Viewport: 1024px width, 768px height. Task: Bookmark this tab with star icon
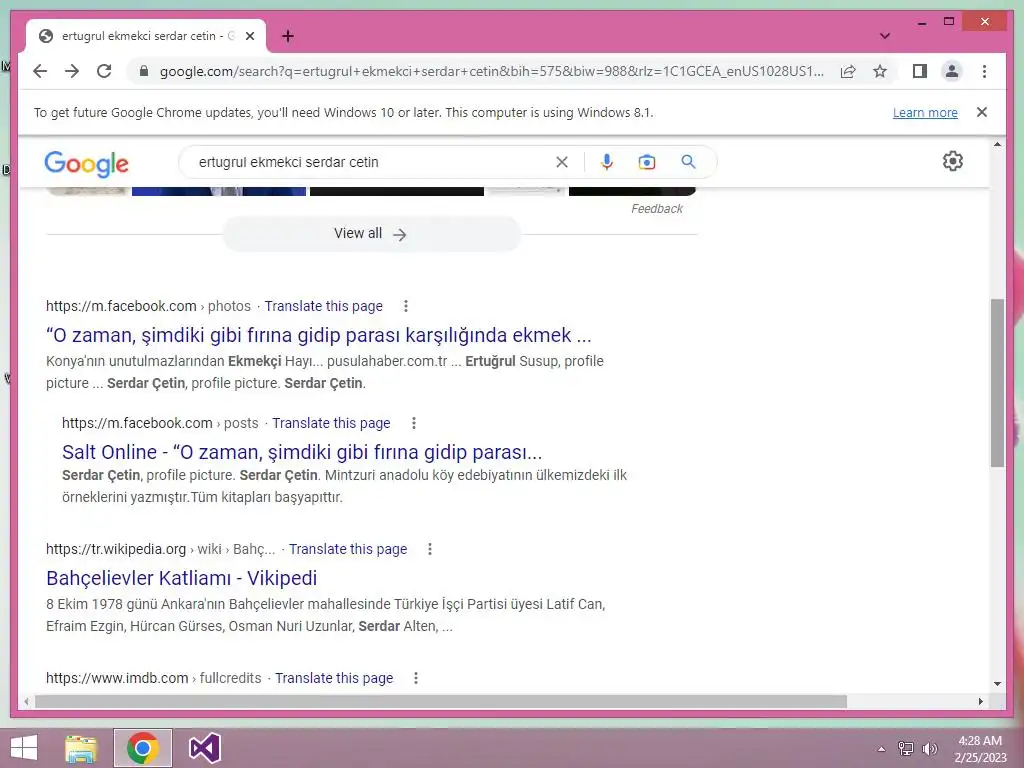point(880,71)
